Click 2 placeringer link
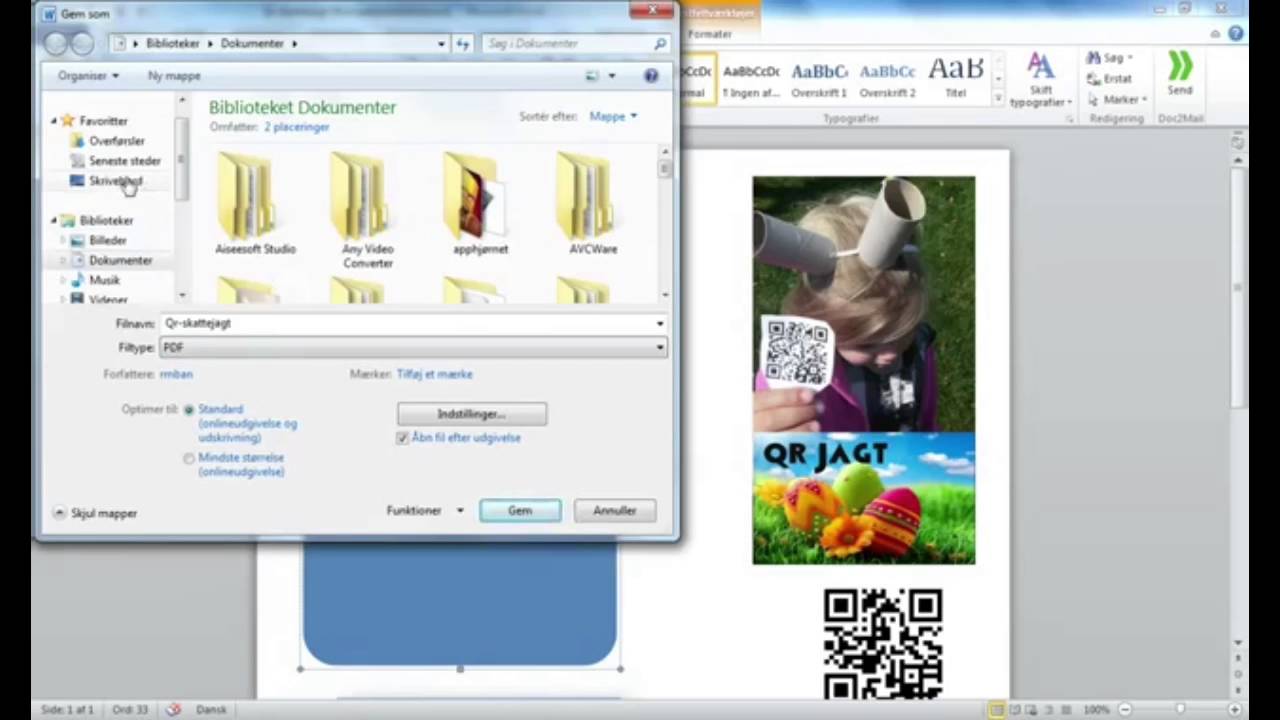This screenshot has width=1280, height=720. [297, 127]
